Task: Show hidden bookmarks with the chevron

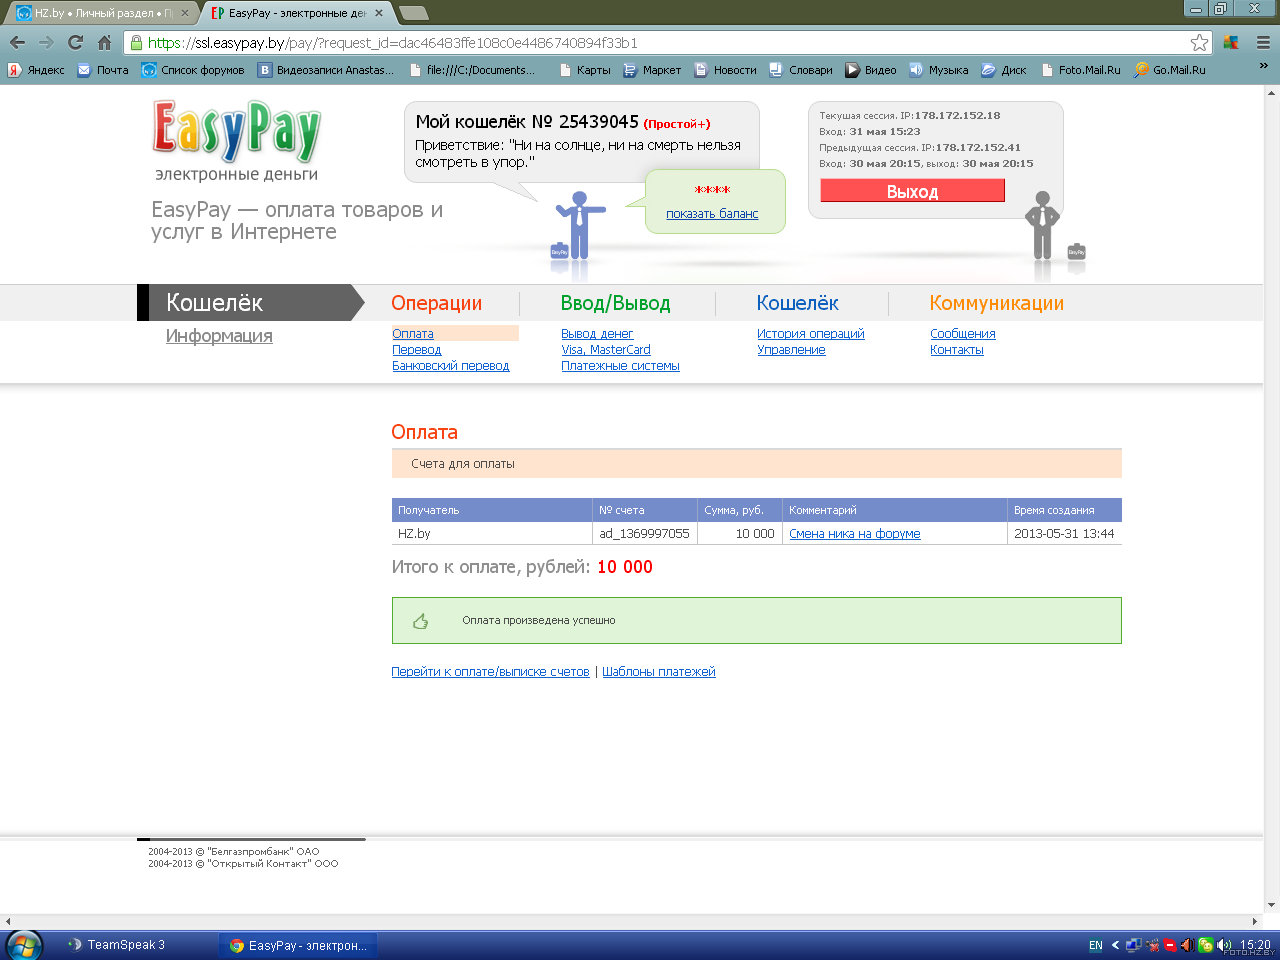Action: tap(1263, 66)
